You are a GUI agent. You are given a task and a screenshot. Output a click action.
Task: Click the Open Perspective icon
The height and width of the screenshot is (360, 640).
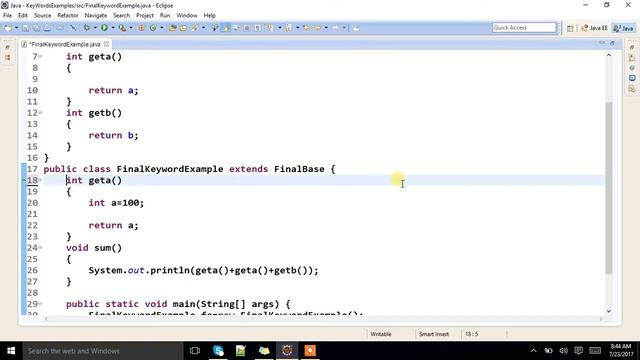(570, 28)
